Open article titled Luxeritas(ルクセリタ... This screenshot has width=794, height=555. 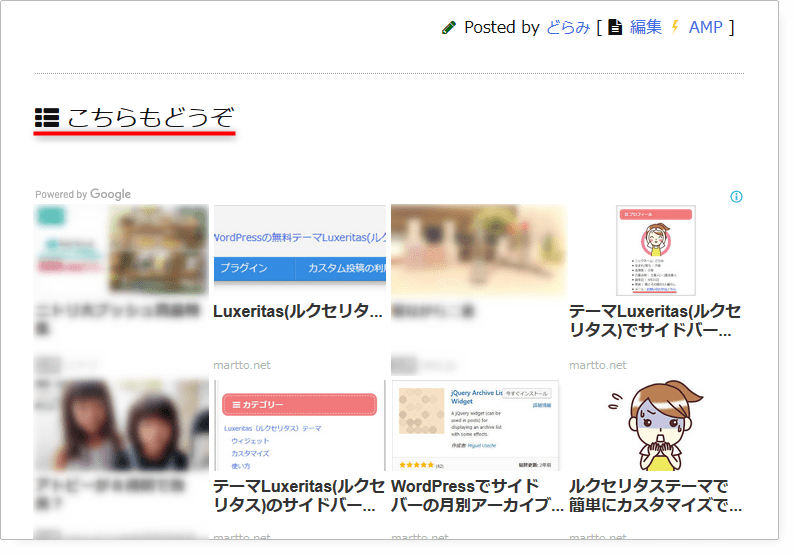298,311
